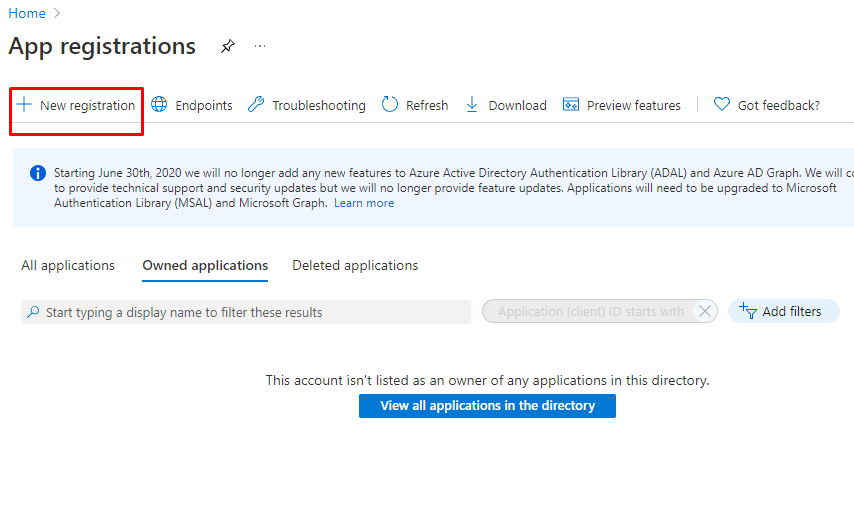
Task: Click the Application (client) ID starts with pill
Action: pyautogui.click(x=590, y=312)
